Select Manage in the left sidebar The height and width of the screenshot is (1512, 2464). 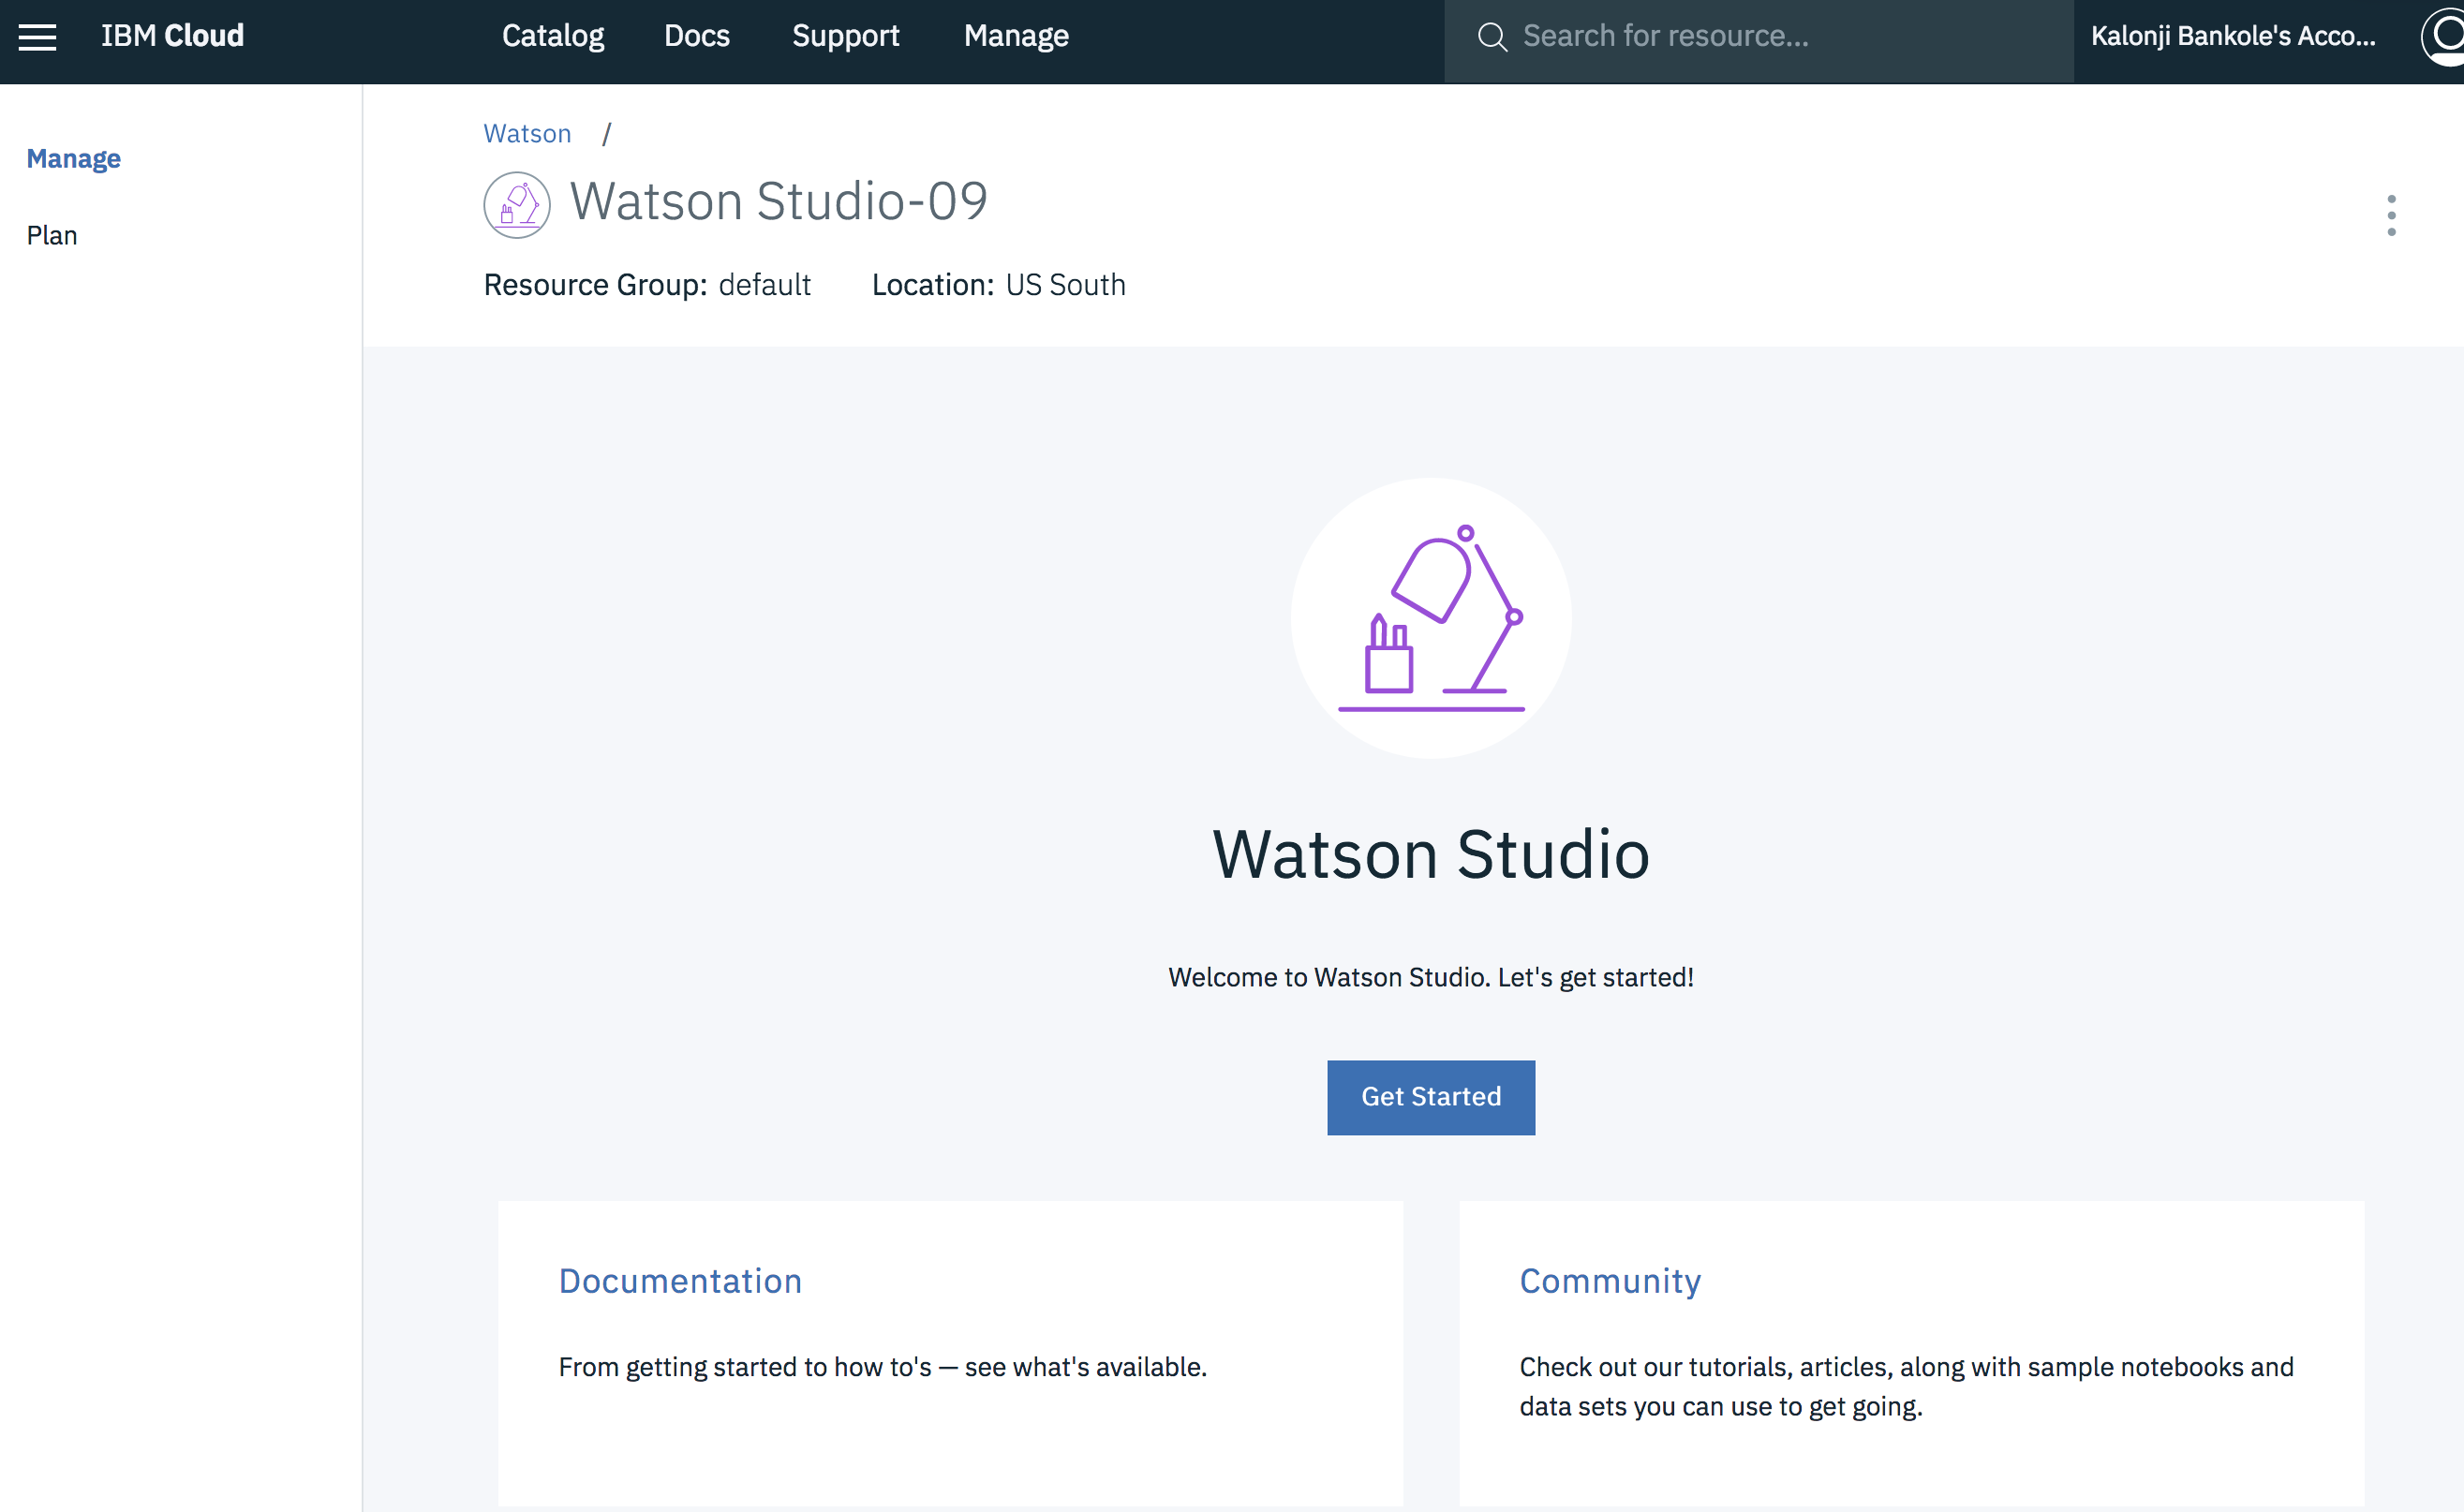[73, 158]
